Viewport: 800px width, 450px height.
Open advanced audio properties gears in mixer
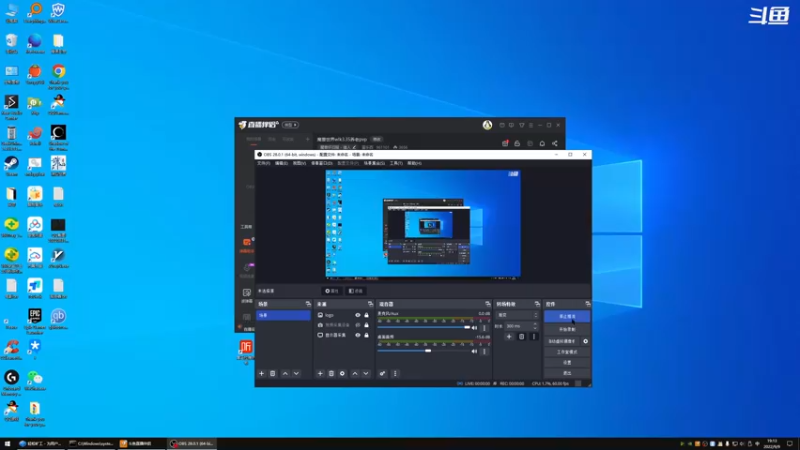pyautogui.click(x=382, y=373)
